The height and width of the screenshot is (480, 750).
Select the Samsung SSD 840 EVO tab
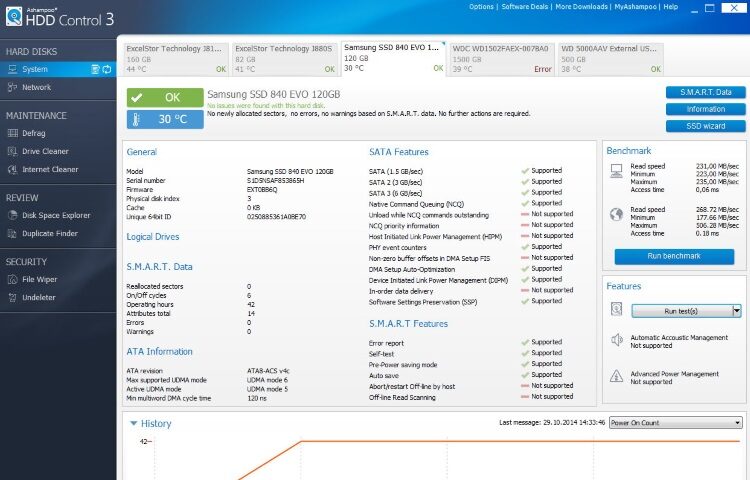(393, 58)
